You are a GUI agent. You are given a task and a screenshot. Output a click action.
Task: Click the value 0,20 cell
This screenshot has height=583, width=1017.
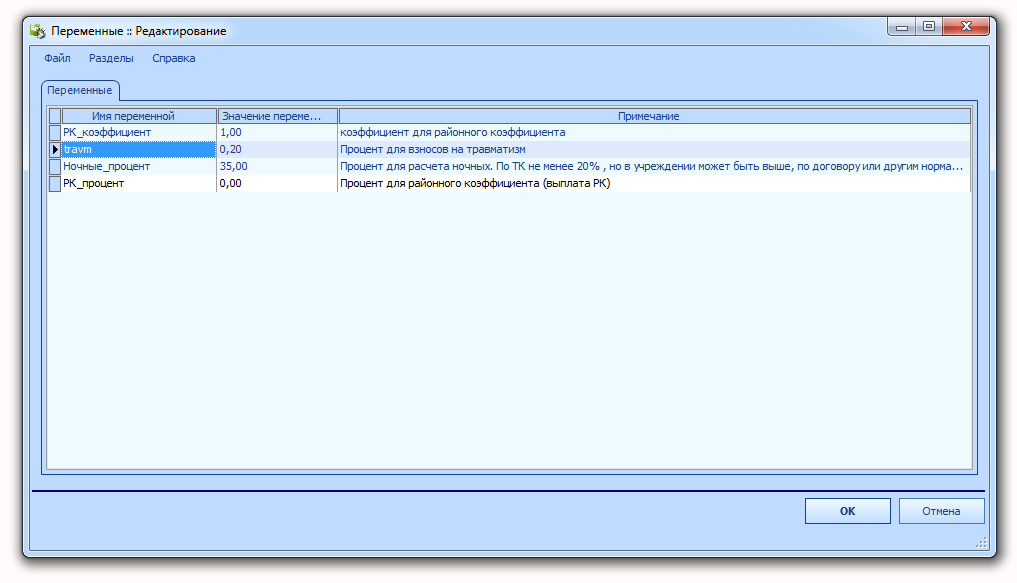coord(277,149)
